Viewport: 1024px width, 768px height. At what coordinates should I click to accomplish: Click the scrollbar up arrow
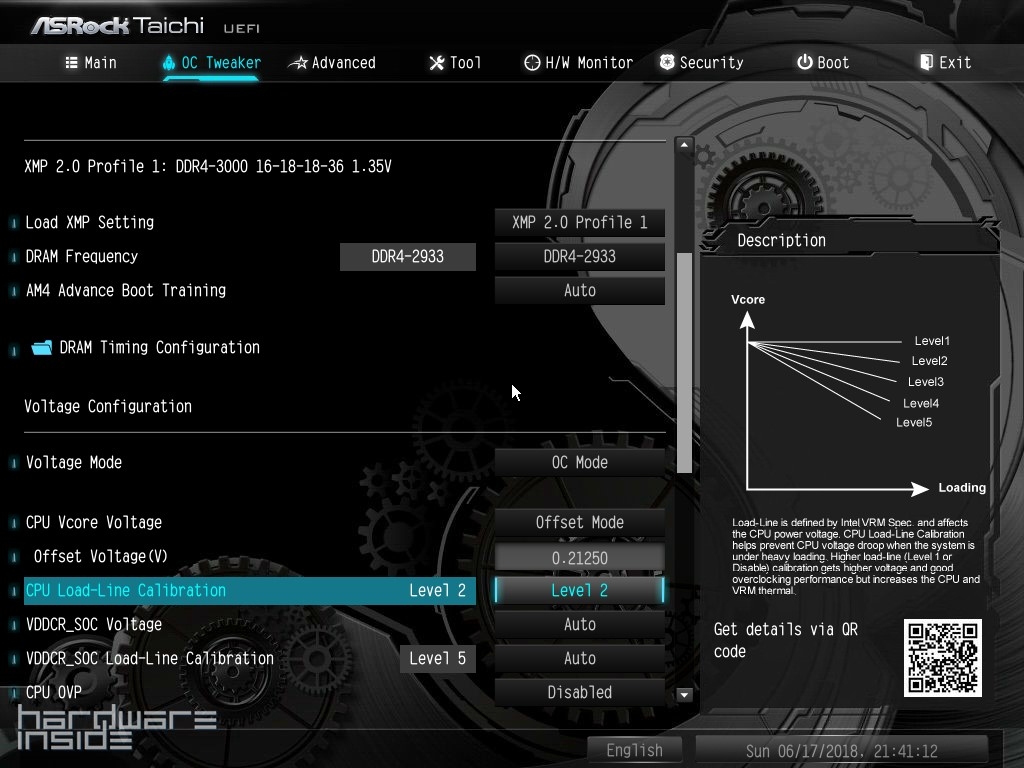tap(684, 145)
